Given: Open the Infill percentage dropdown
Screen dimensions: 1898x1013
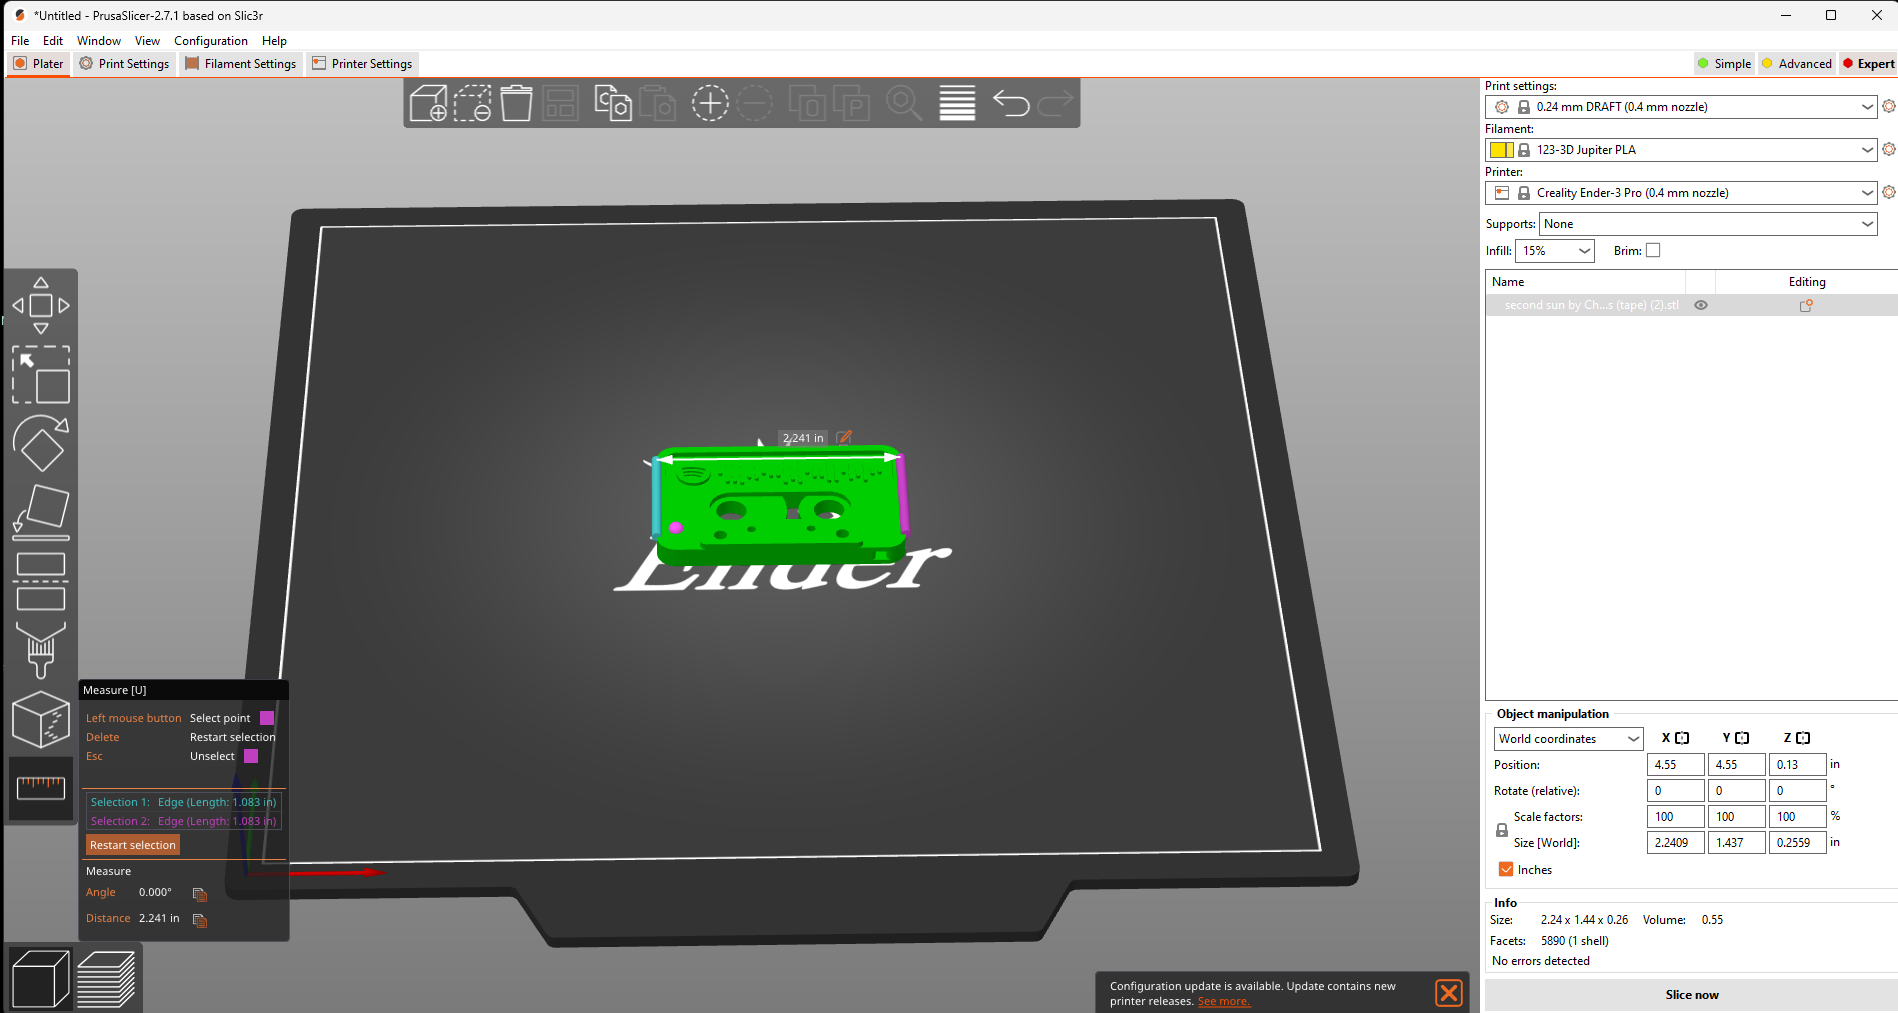Looking at the screenshot, I should [x=1555, y=251].
